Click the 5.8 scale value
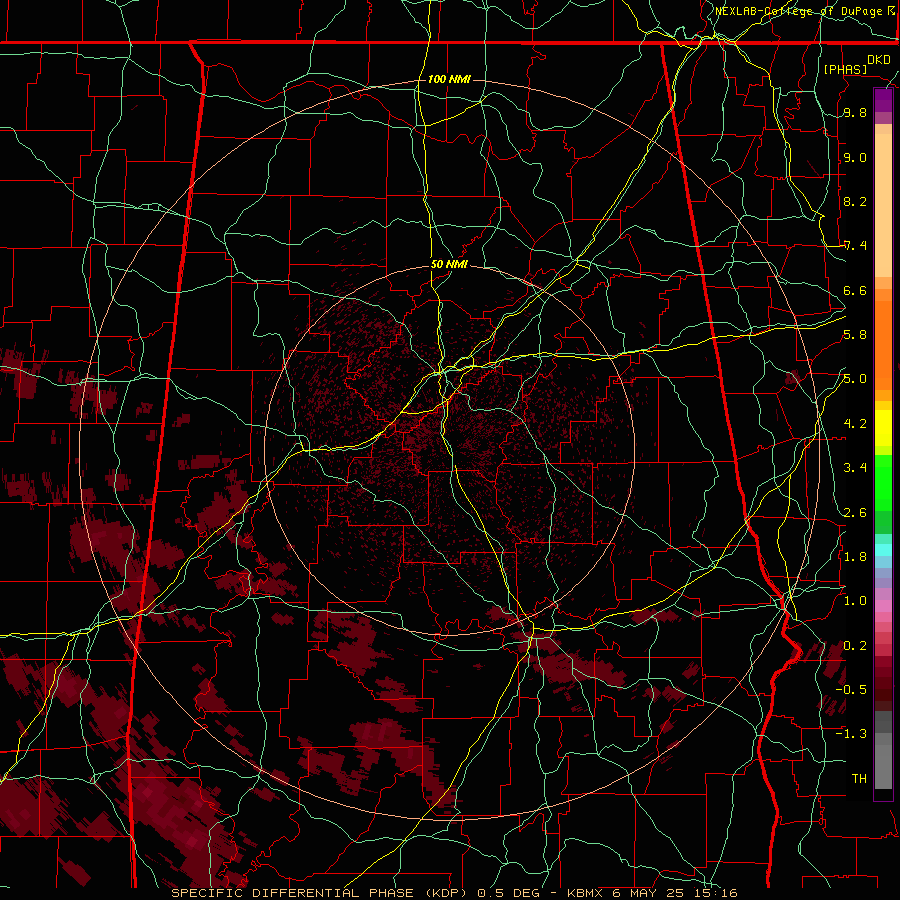900x900 pixels. click(x=855, y=335)
